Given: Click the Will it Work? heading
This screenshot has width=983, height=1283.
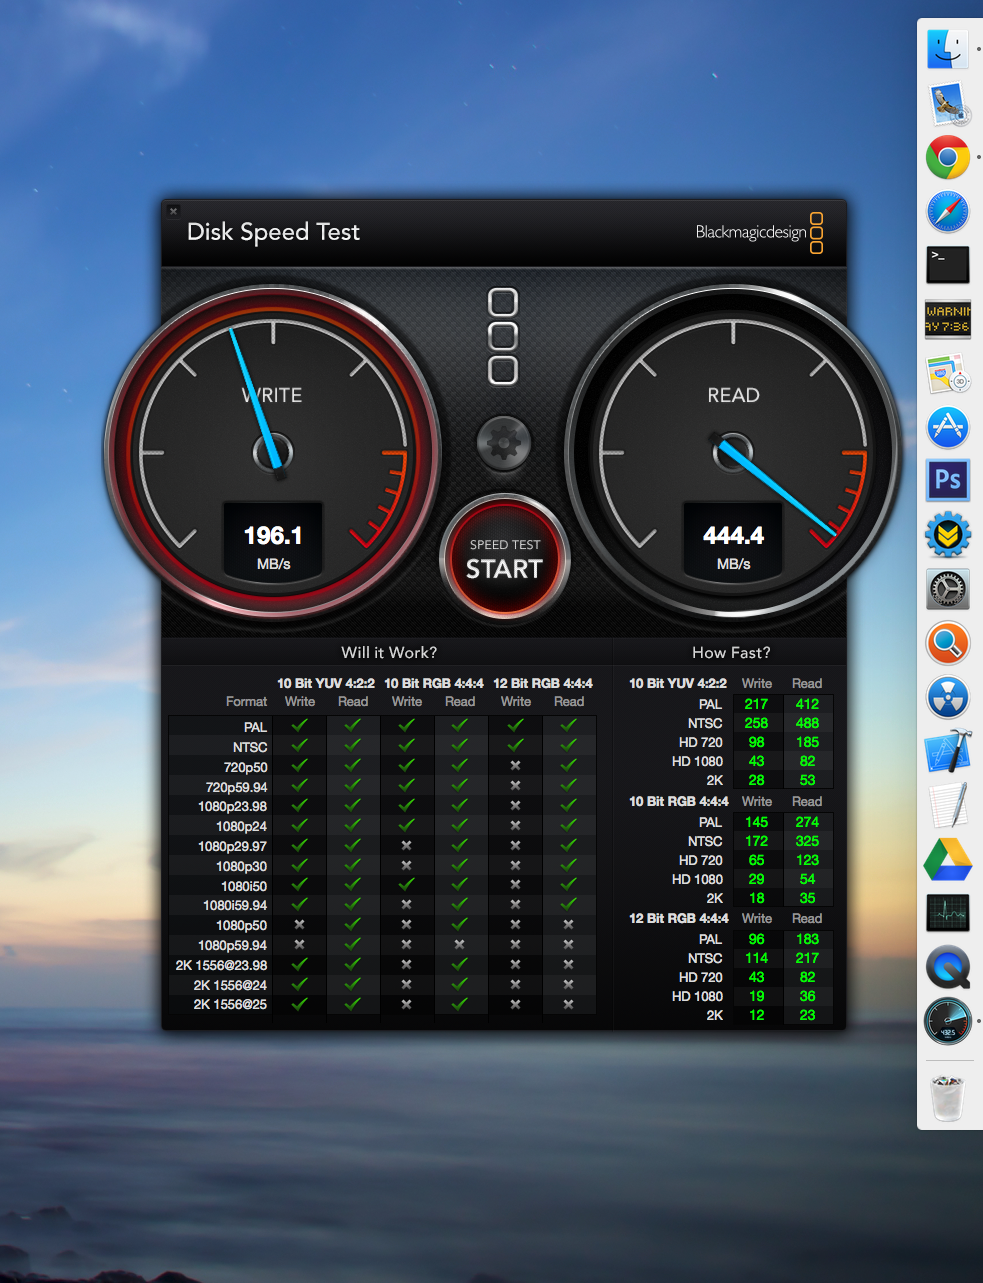Looking at the screenshot, I should [x=389, y=652].
